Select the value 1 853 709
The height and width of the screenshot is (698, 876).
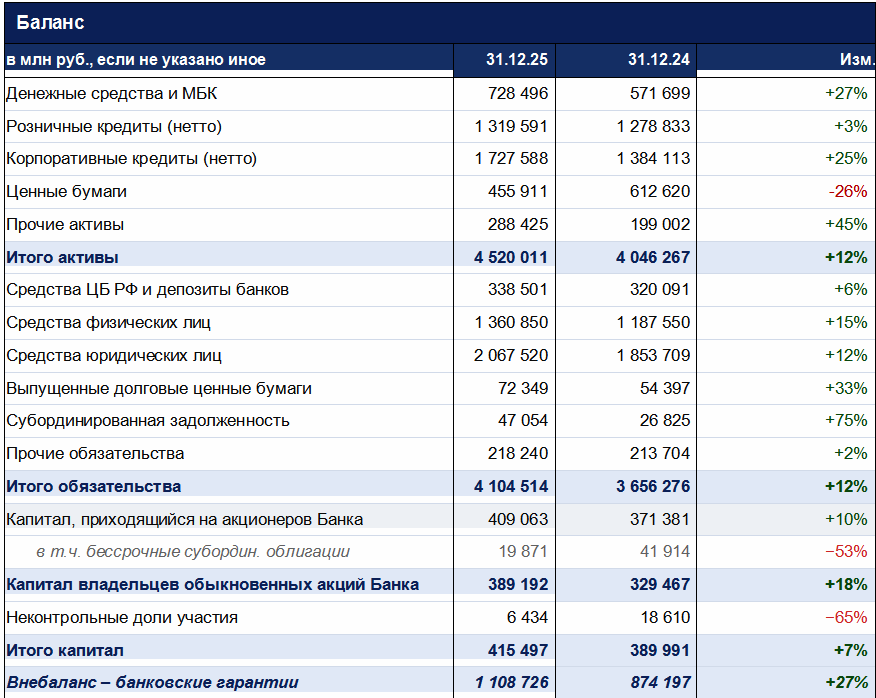point(654,355)
